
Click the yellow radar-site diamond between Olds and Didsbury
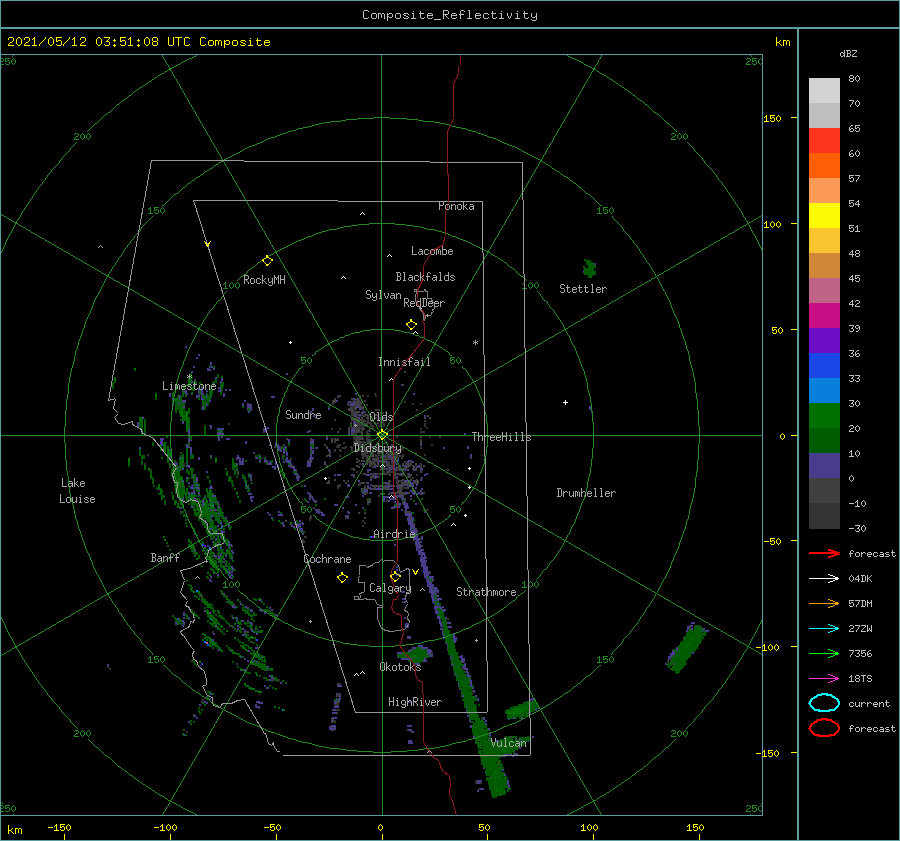(382, 435)
